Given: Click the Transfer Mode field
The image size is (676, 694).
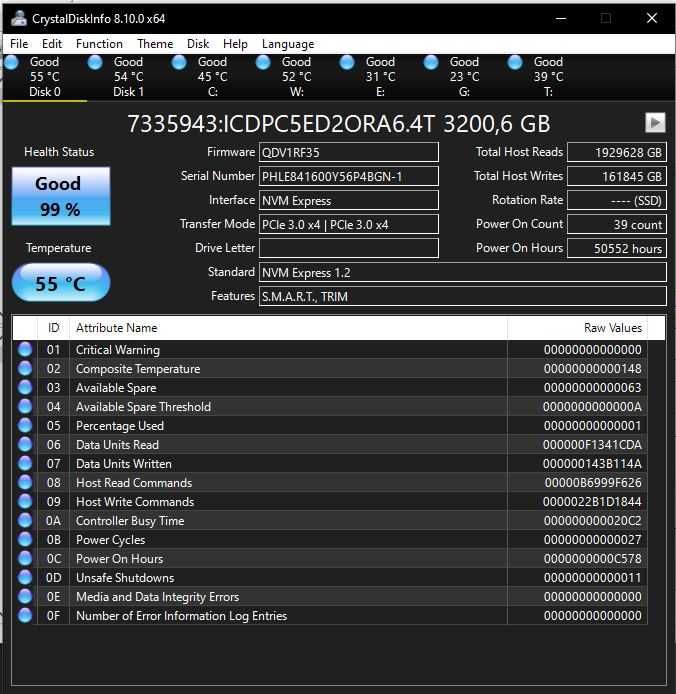Looking at the screenshot, I should [349, 224].
